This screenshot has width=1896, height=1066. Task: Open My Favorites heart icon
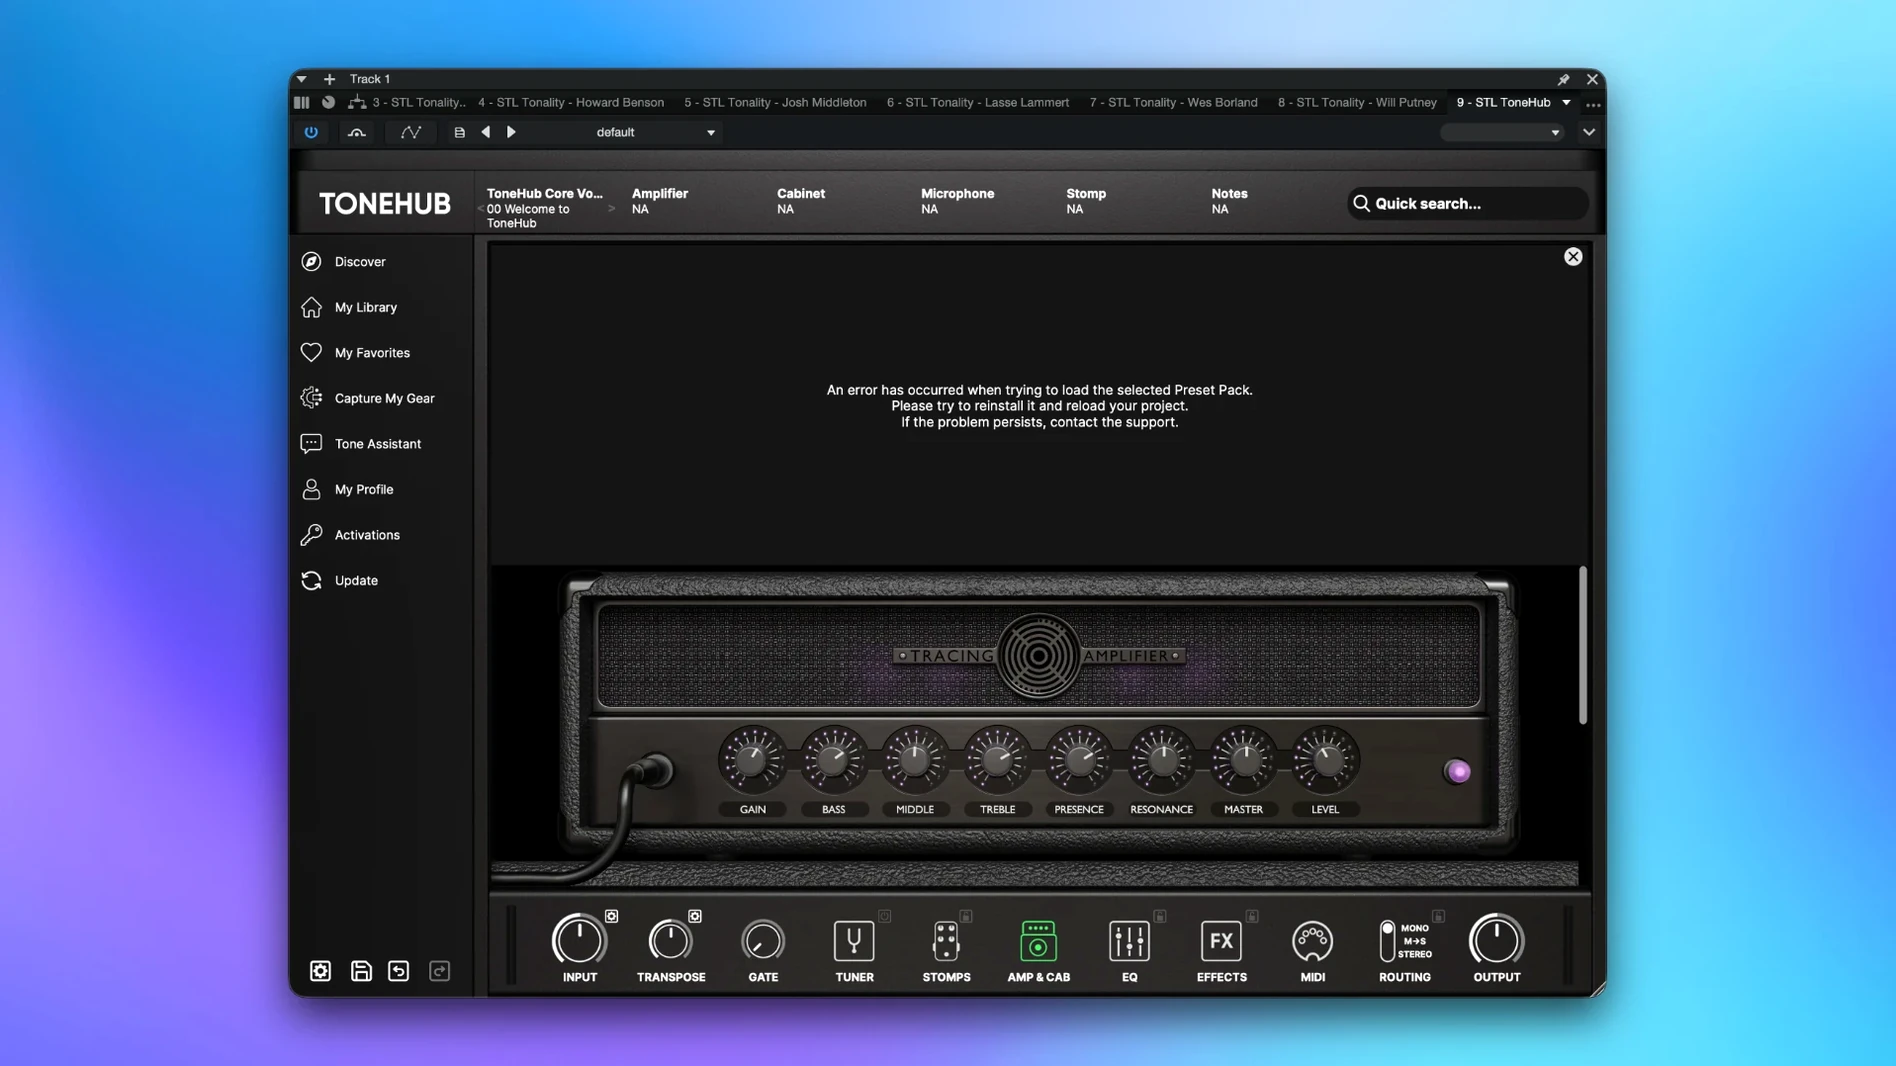tap(311, 353)
